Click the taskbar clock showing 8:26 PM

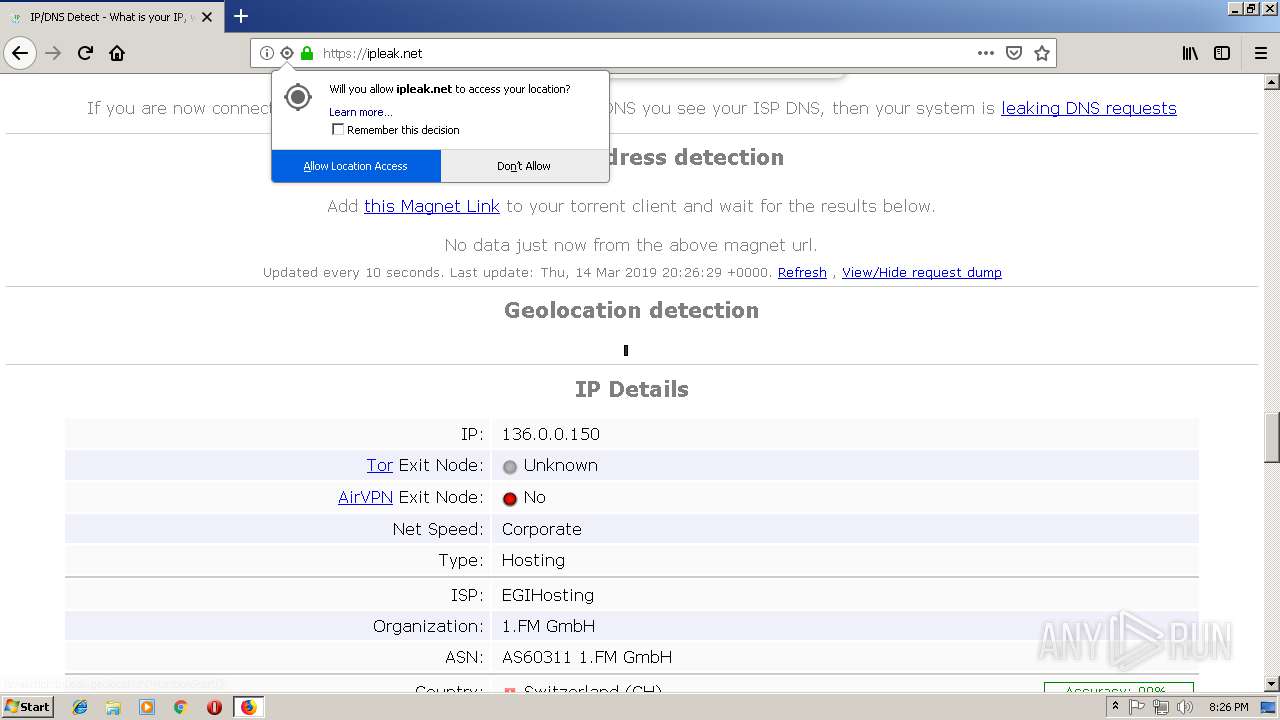pyautogui.click(x=1228, y=707)
